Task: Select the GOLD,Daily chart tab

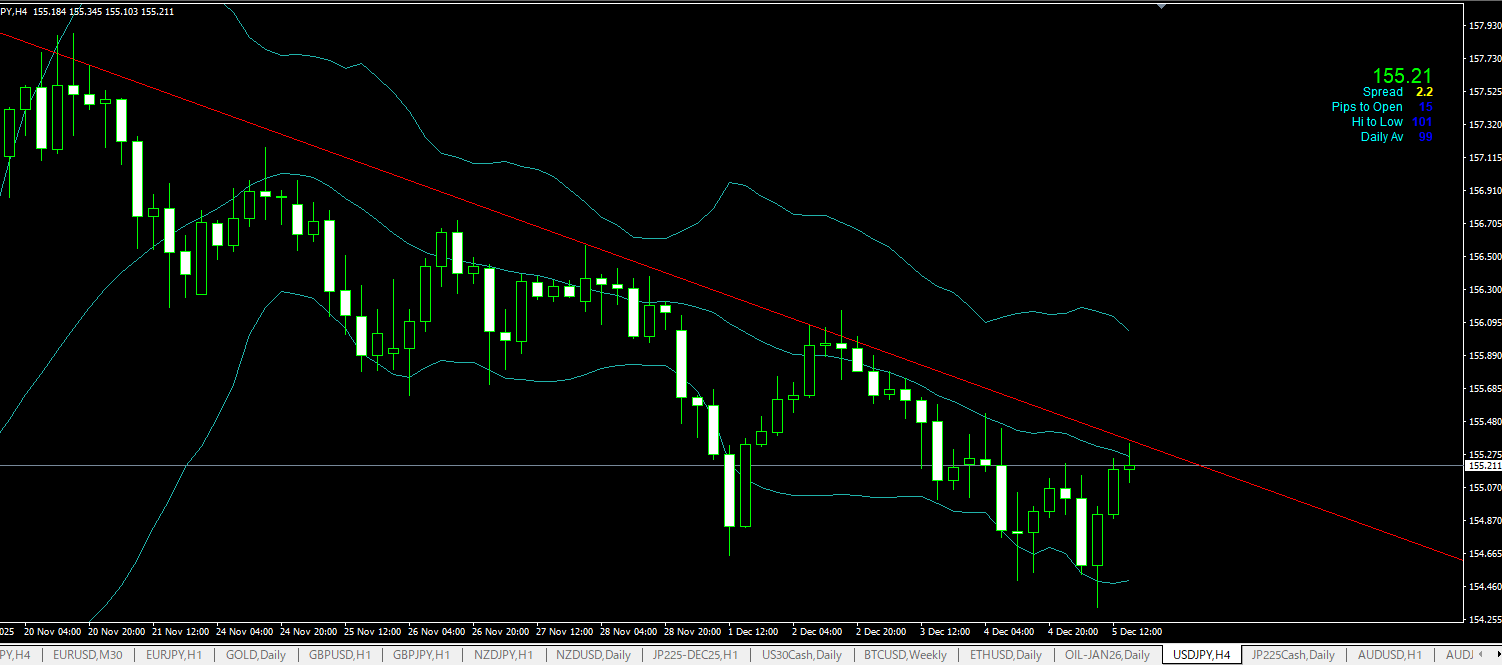Action: tap(256, 655)
